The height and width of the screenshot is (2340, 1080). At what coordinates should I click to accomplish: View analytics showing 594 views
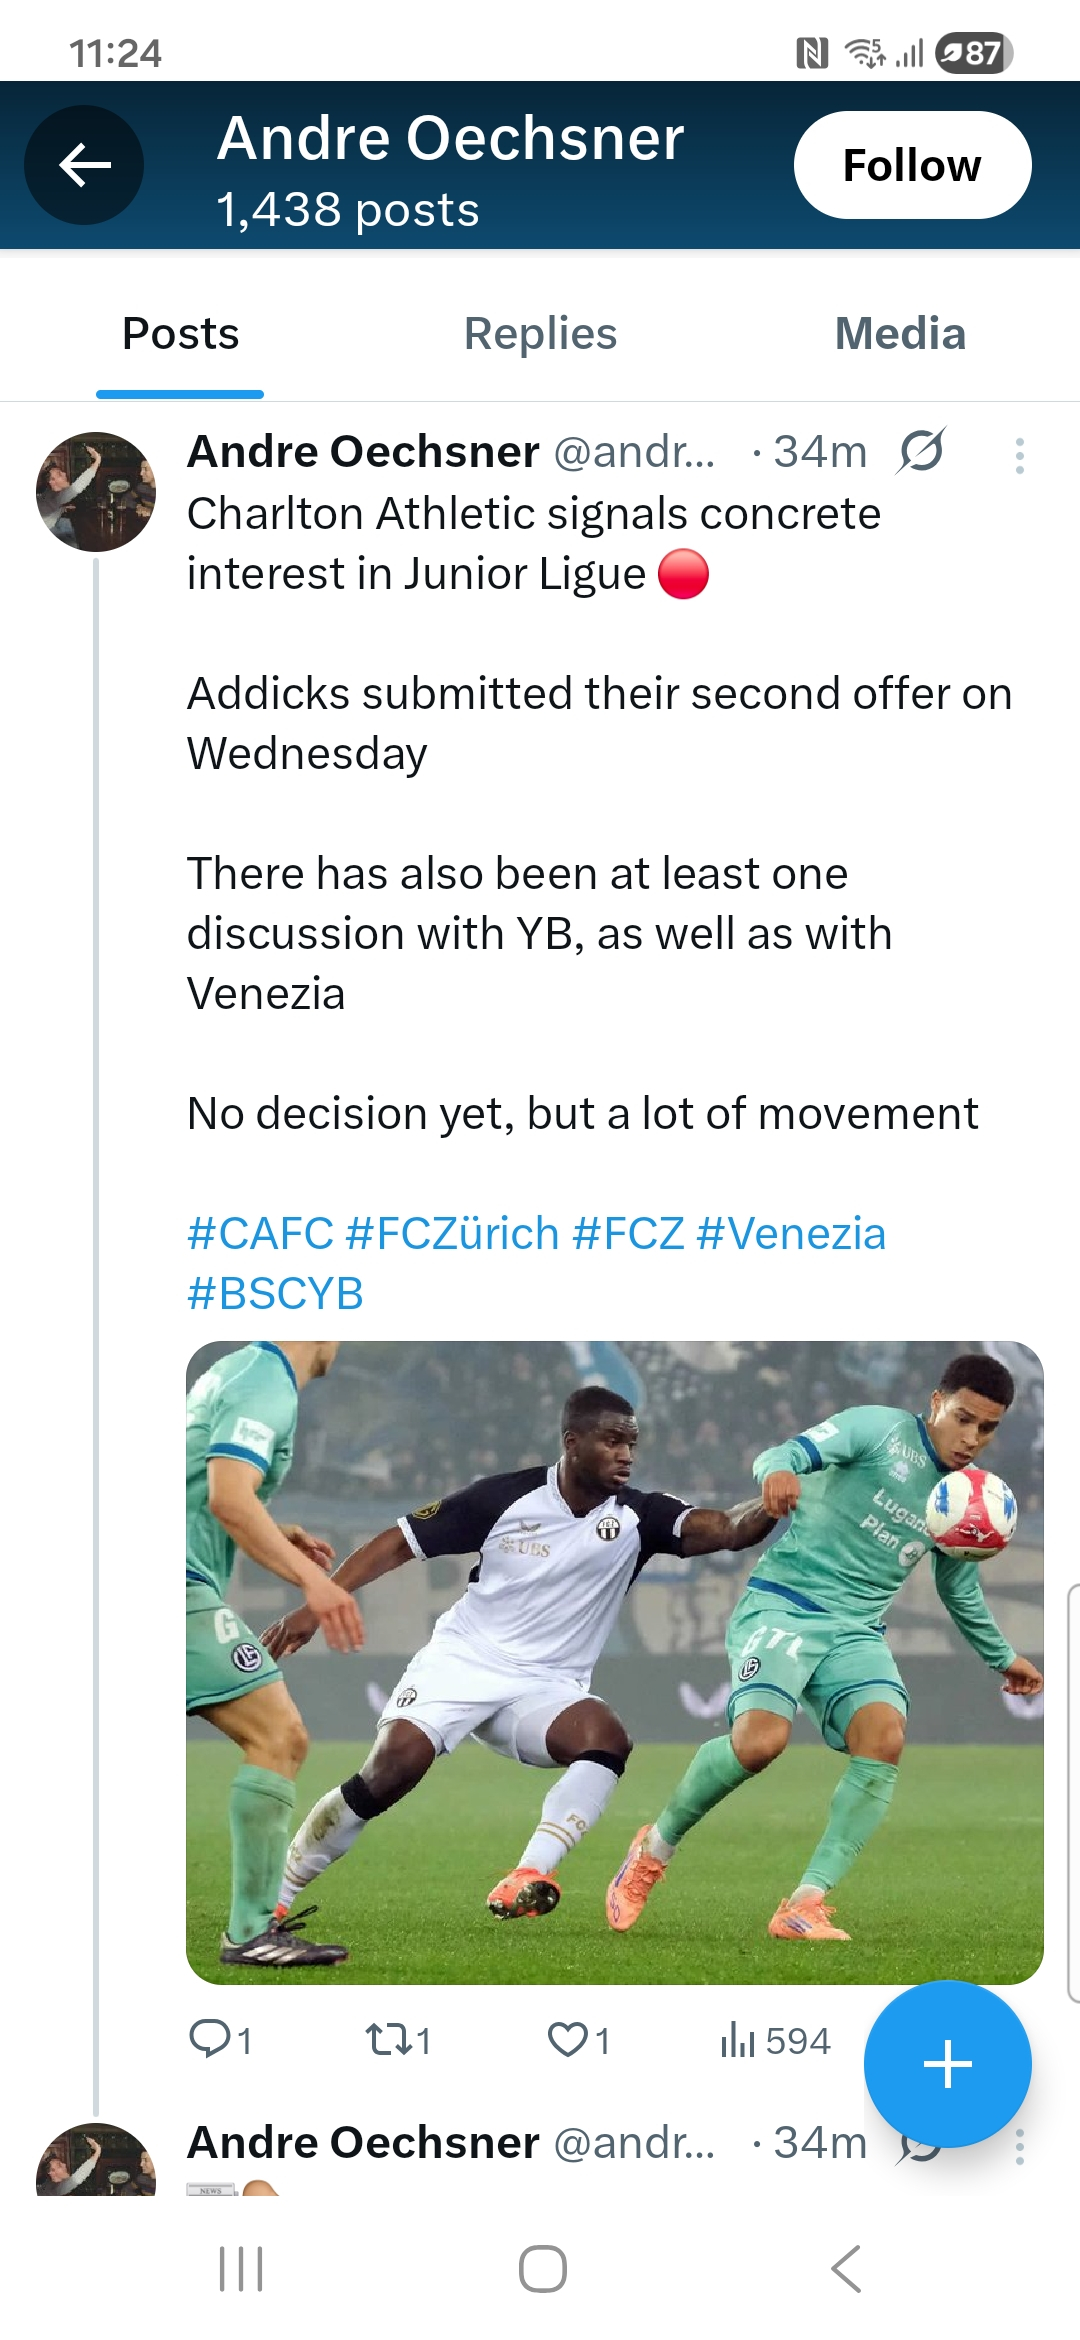(x=775, y=2040)
